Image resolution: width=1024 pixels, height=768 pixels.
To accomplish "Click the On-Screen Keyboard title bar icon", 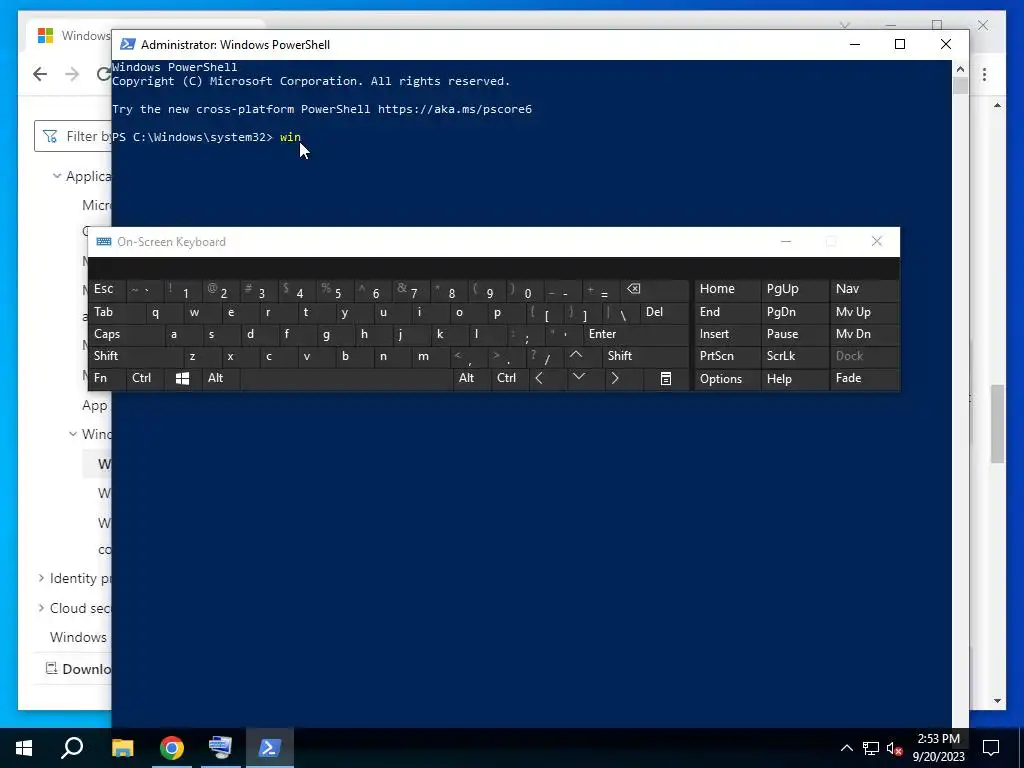I will [103, 242].
